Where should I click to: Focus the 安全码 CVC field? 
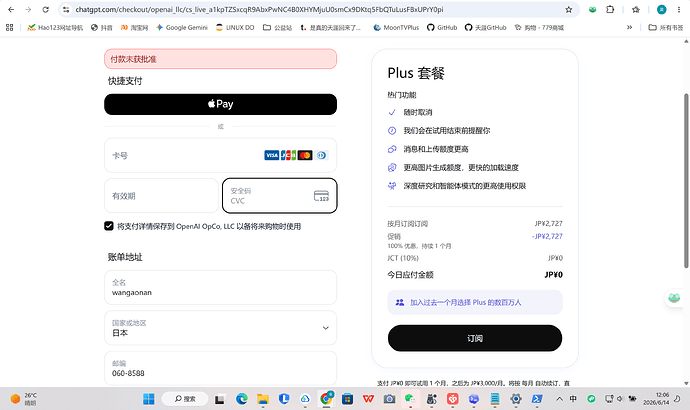279,196
